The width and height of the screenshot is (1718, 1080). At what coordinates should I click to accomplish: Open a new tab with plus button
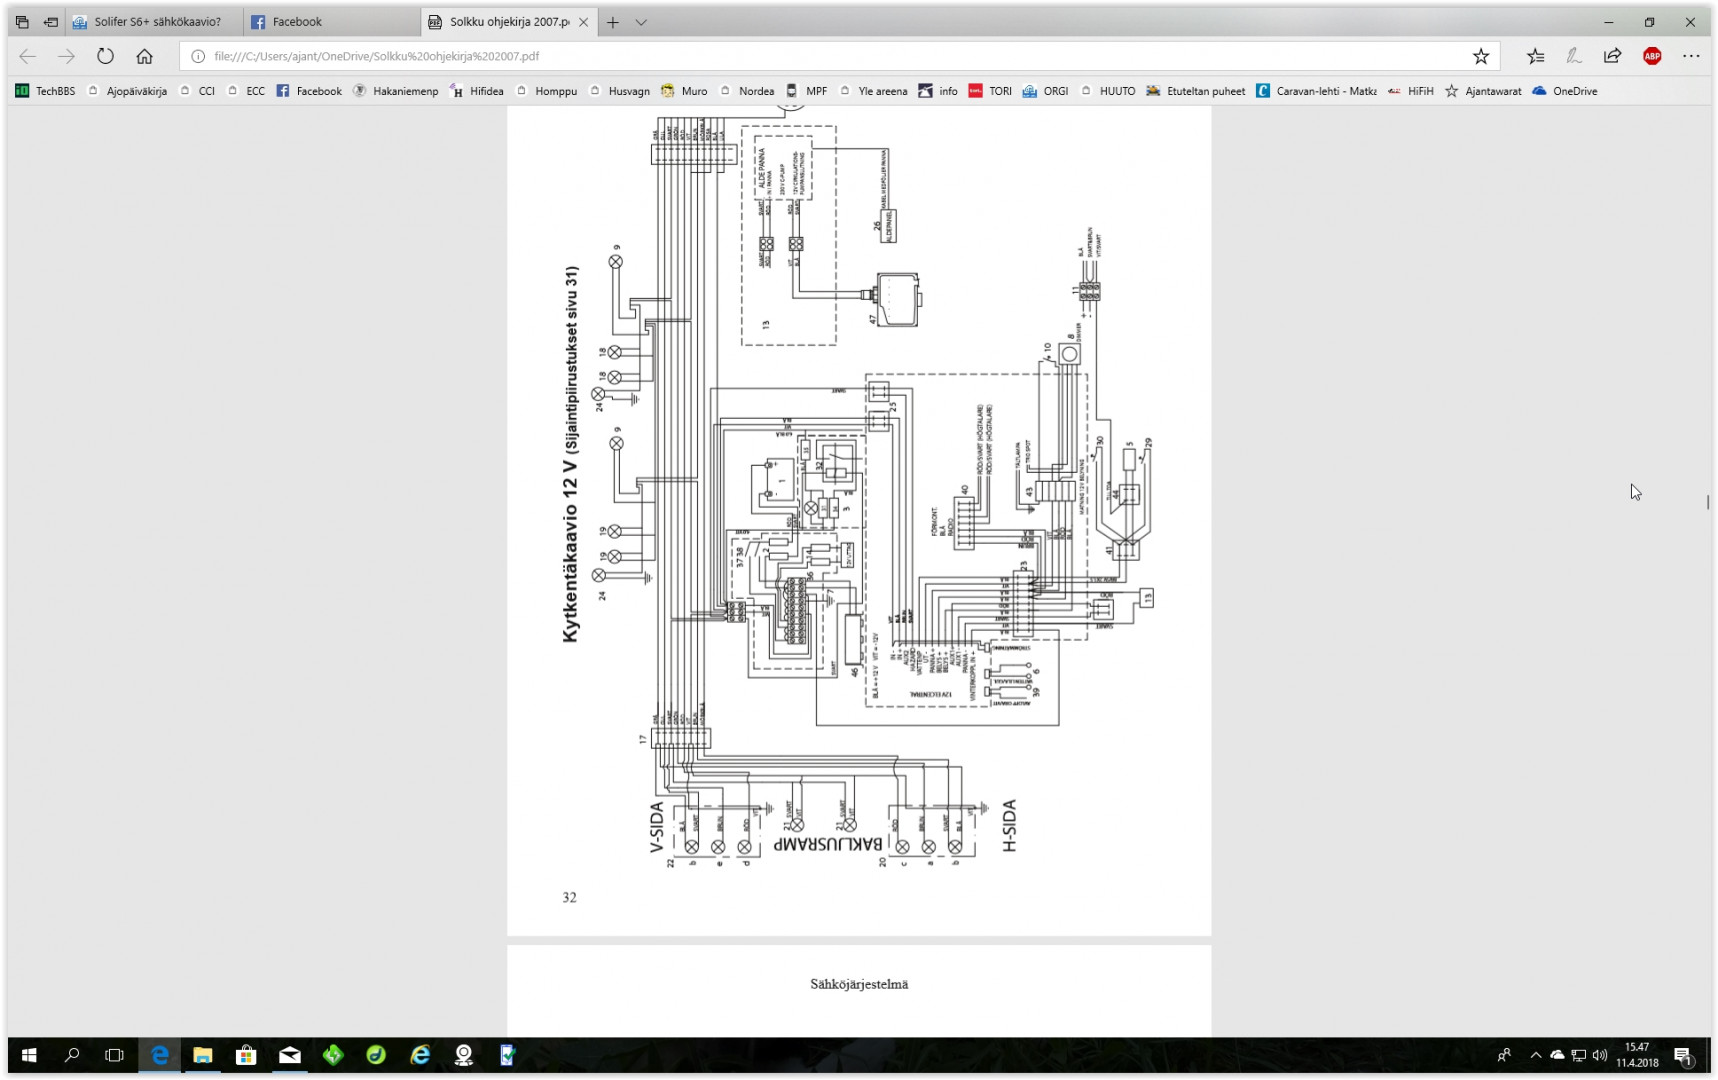tap(613, 22)
